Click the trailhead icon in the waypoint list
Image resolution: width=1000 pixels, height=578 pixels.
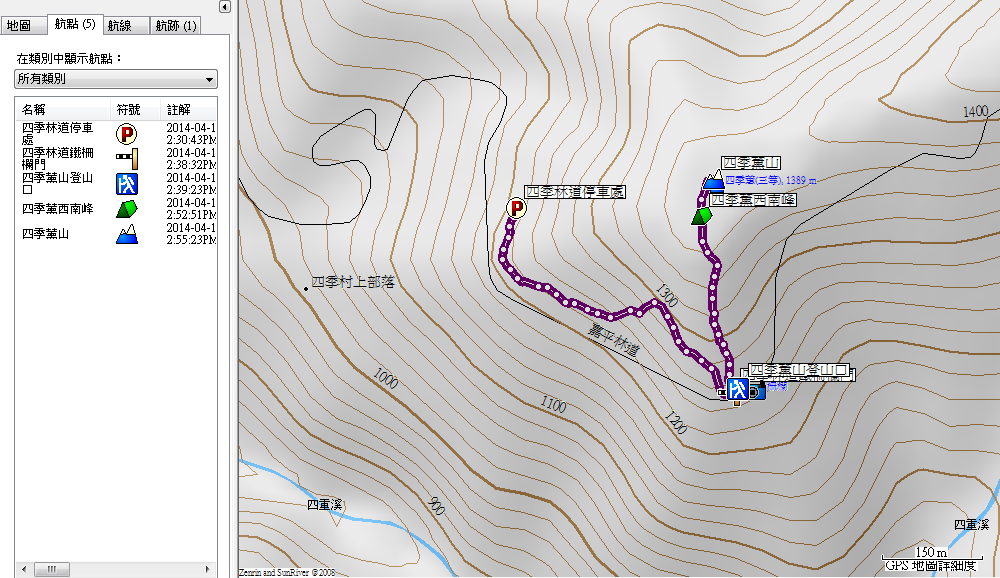point(127,183)
